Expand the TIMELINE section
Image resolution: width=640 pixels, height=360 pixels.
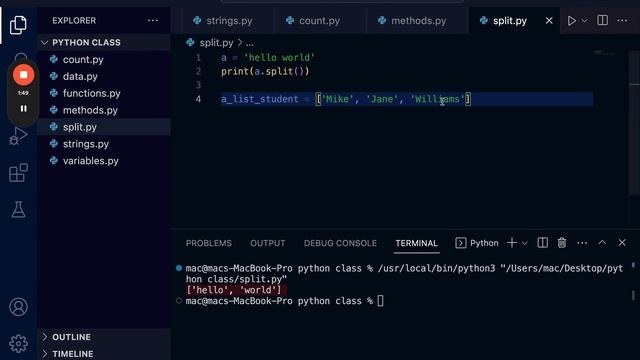72,353
